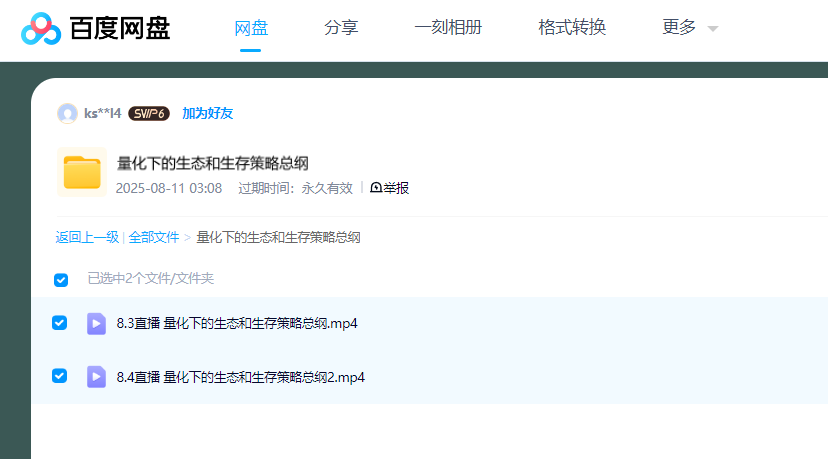
Task: Open the 8.4直播 量化下的生态和生存策略总纲2.mp4 file name
Action: point(240,377)
